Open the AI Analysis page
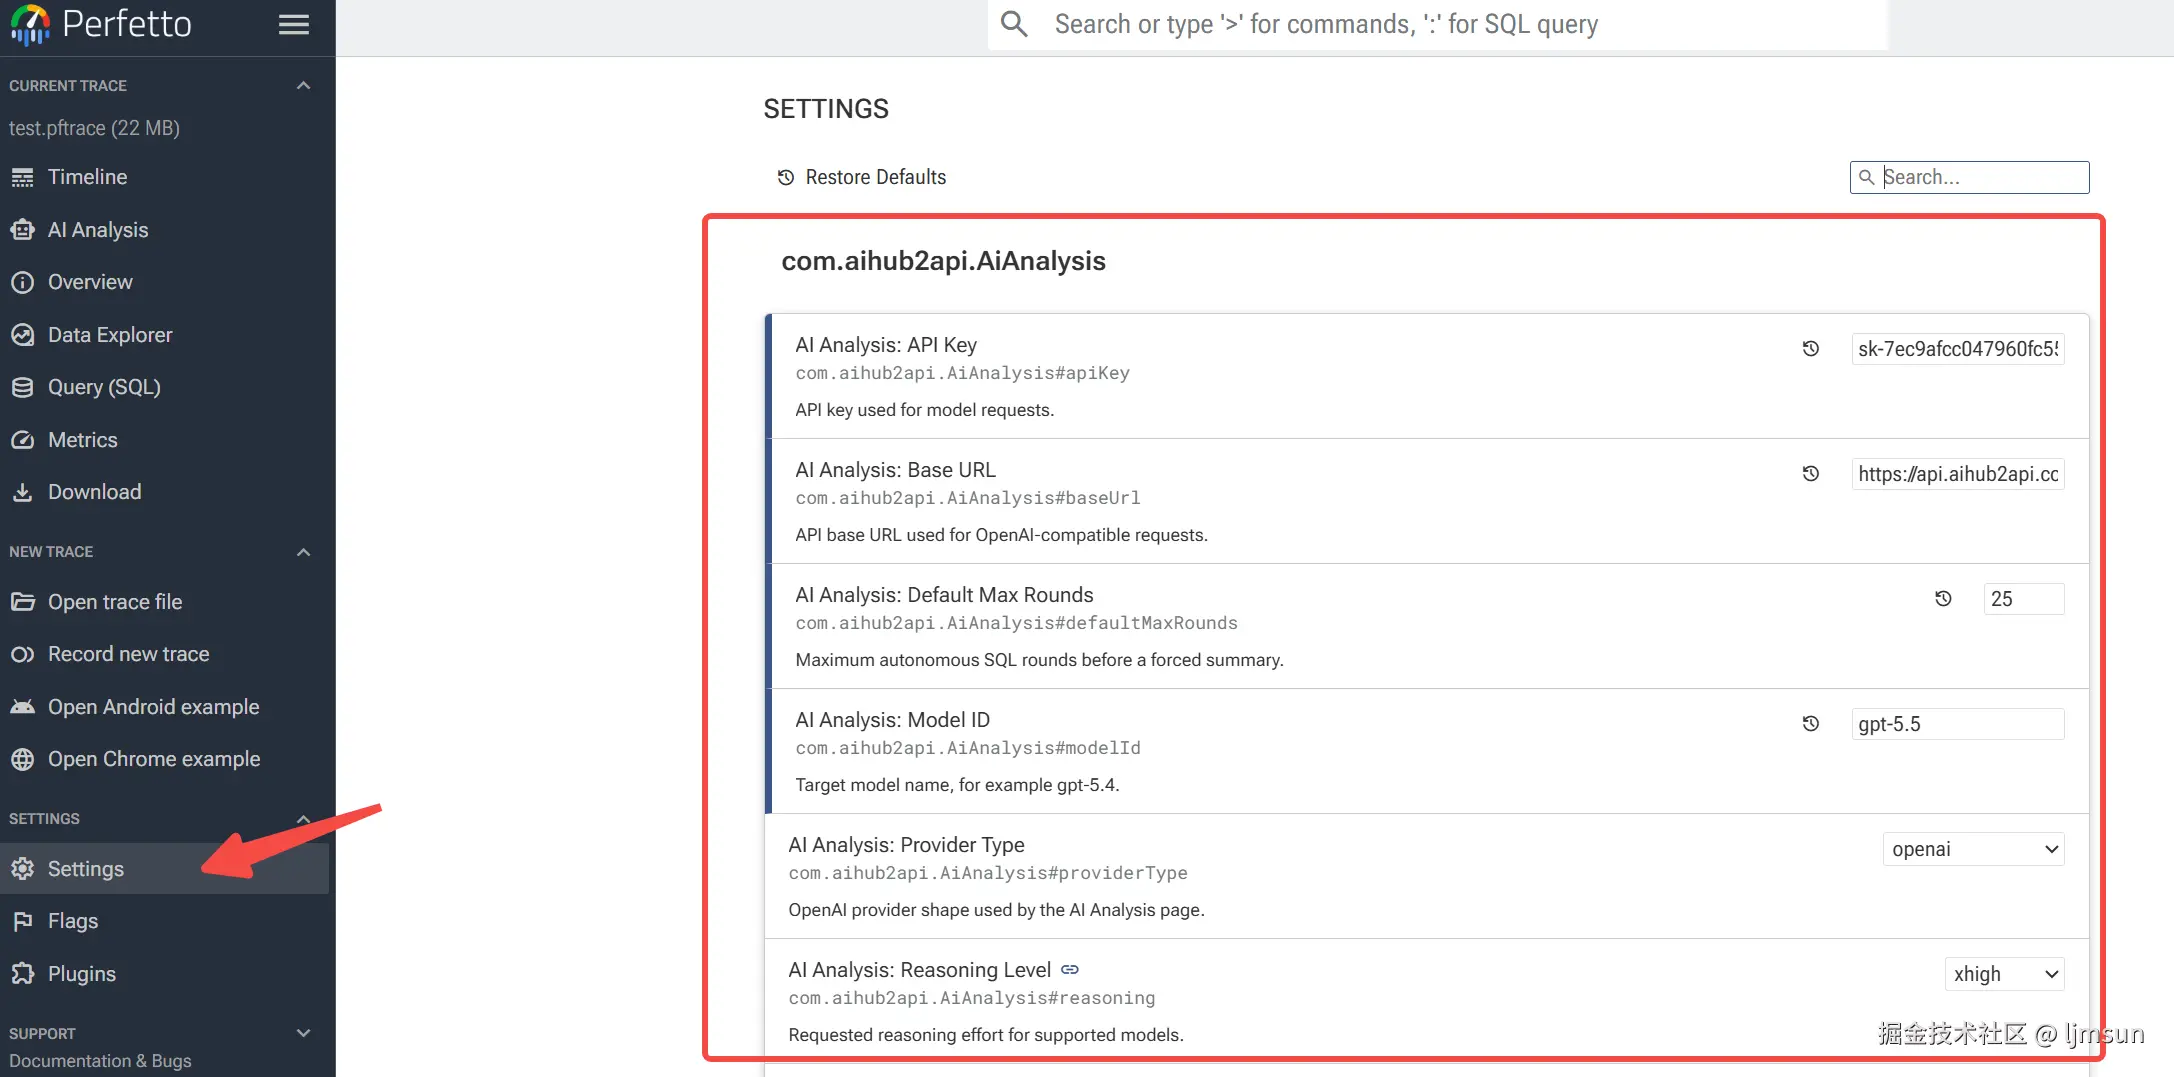 pos(98,230)
